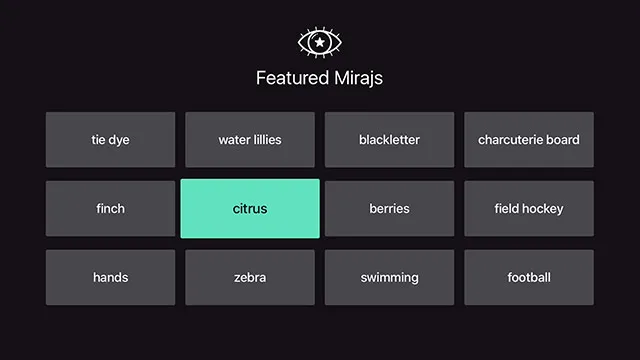
Task: Pick the berries Miraj tile
Action: click(389, 209)
